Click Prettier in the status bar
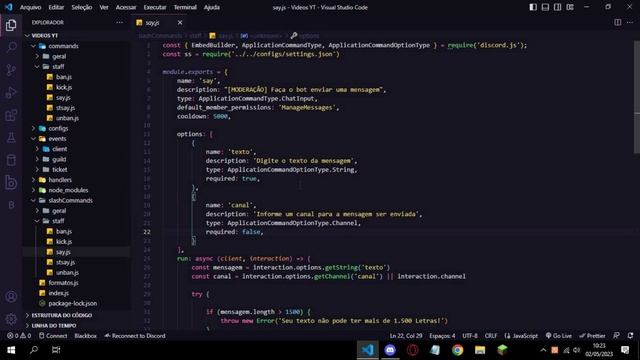Screen dimensions: 640x360 (x=592, y=336)
